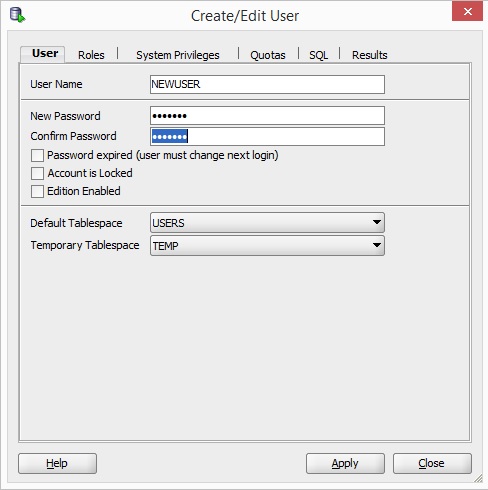Switch to the Roles tab

[91, 55]
